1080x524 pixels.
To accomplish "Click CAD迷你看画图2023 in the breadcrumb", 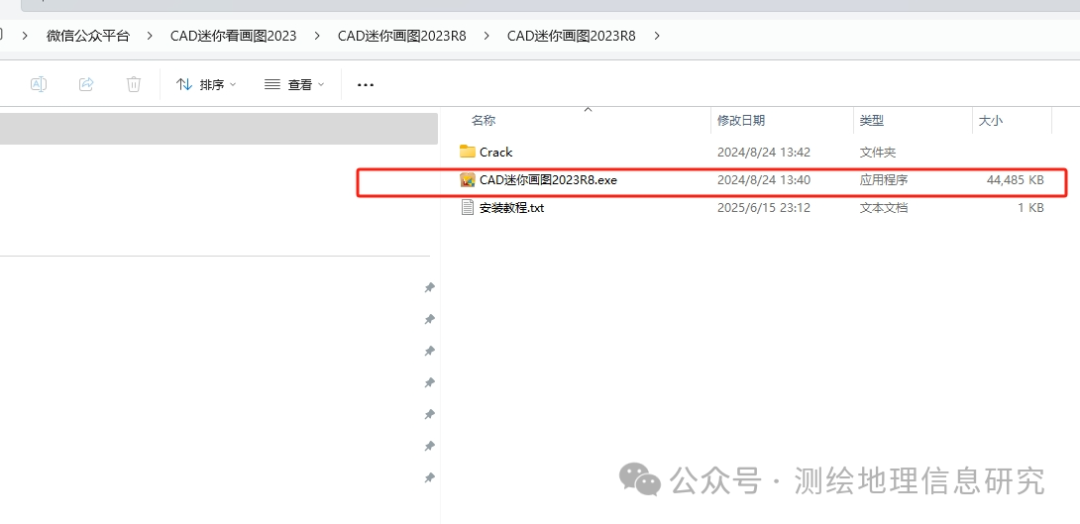I will (233, 36).
